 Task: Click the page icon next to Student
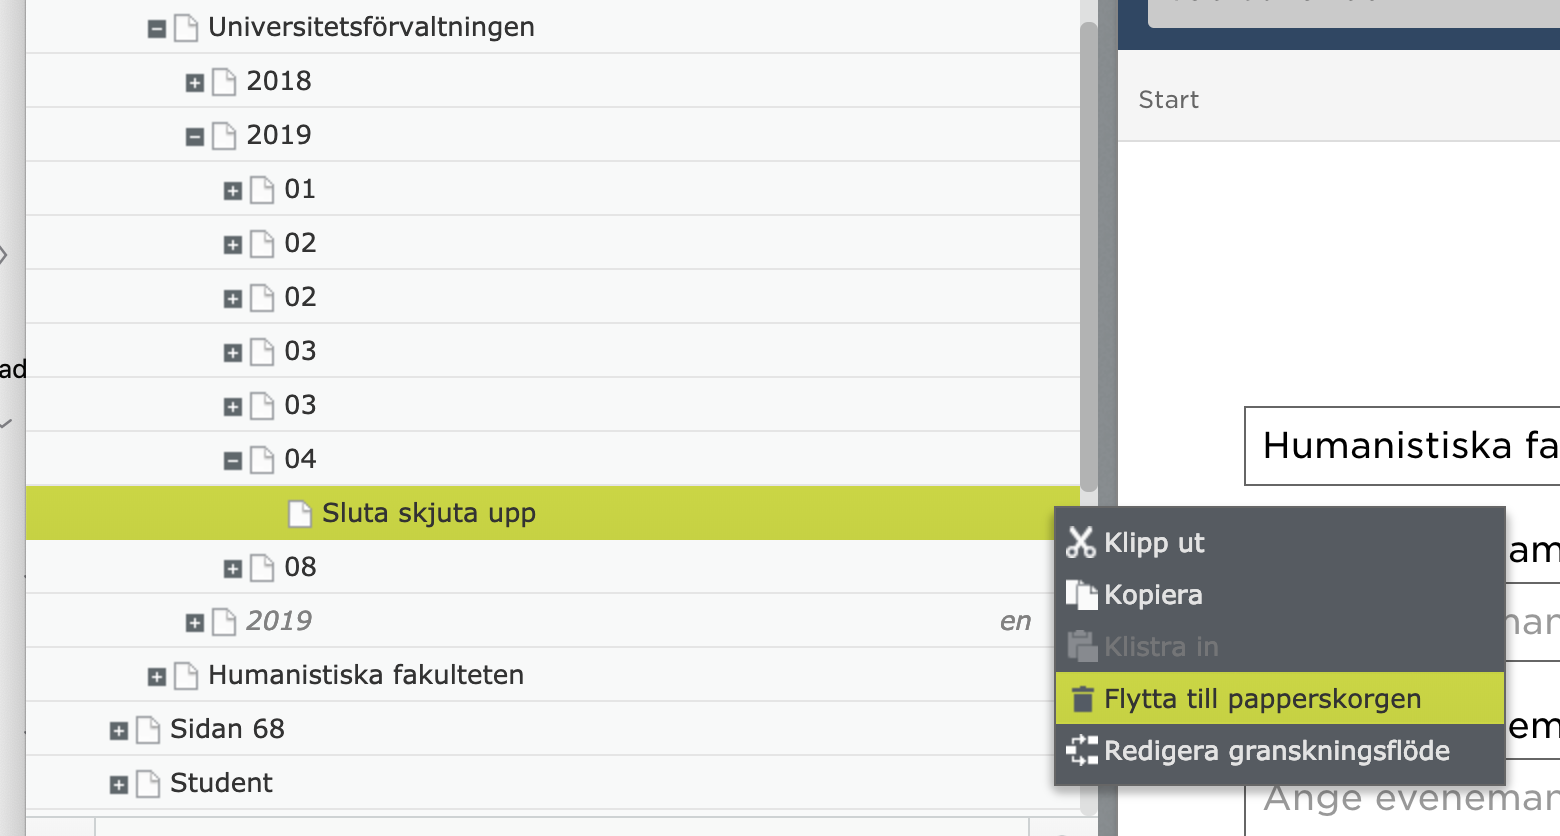(148, 784)
